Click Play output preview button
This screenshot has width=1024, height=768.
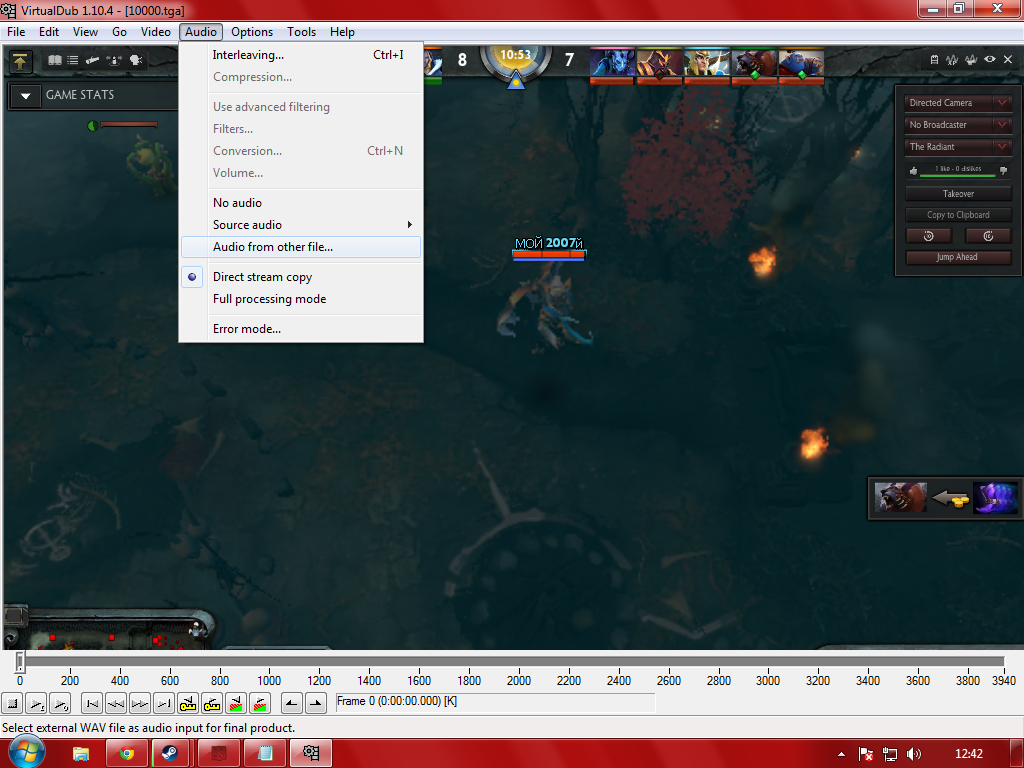60,703
